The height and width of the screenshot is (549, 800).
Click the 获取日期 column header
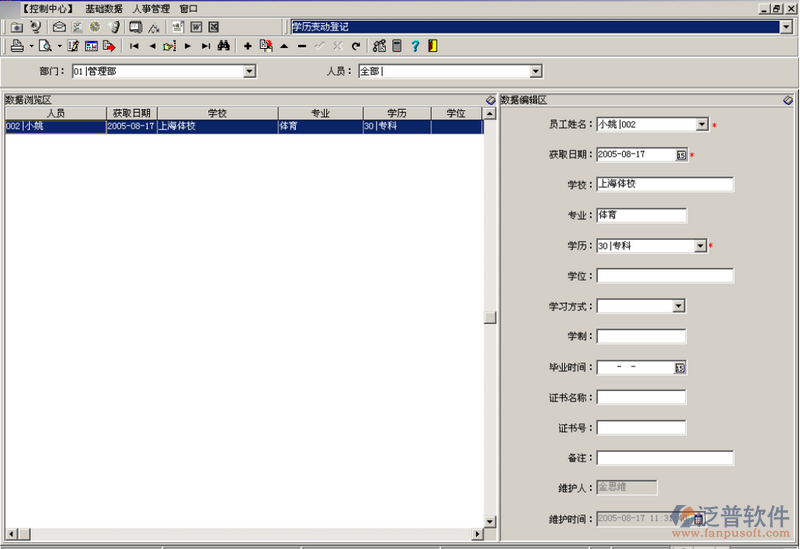pyautogui.click(x=132, y=113)
